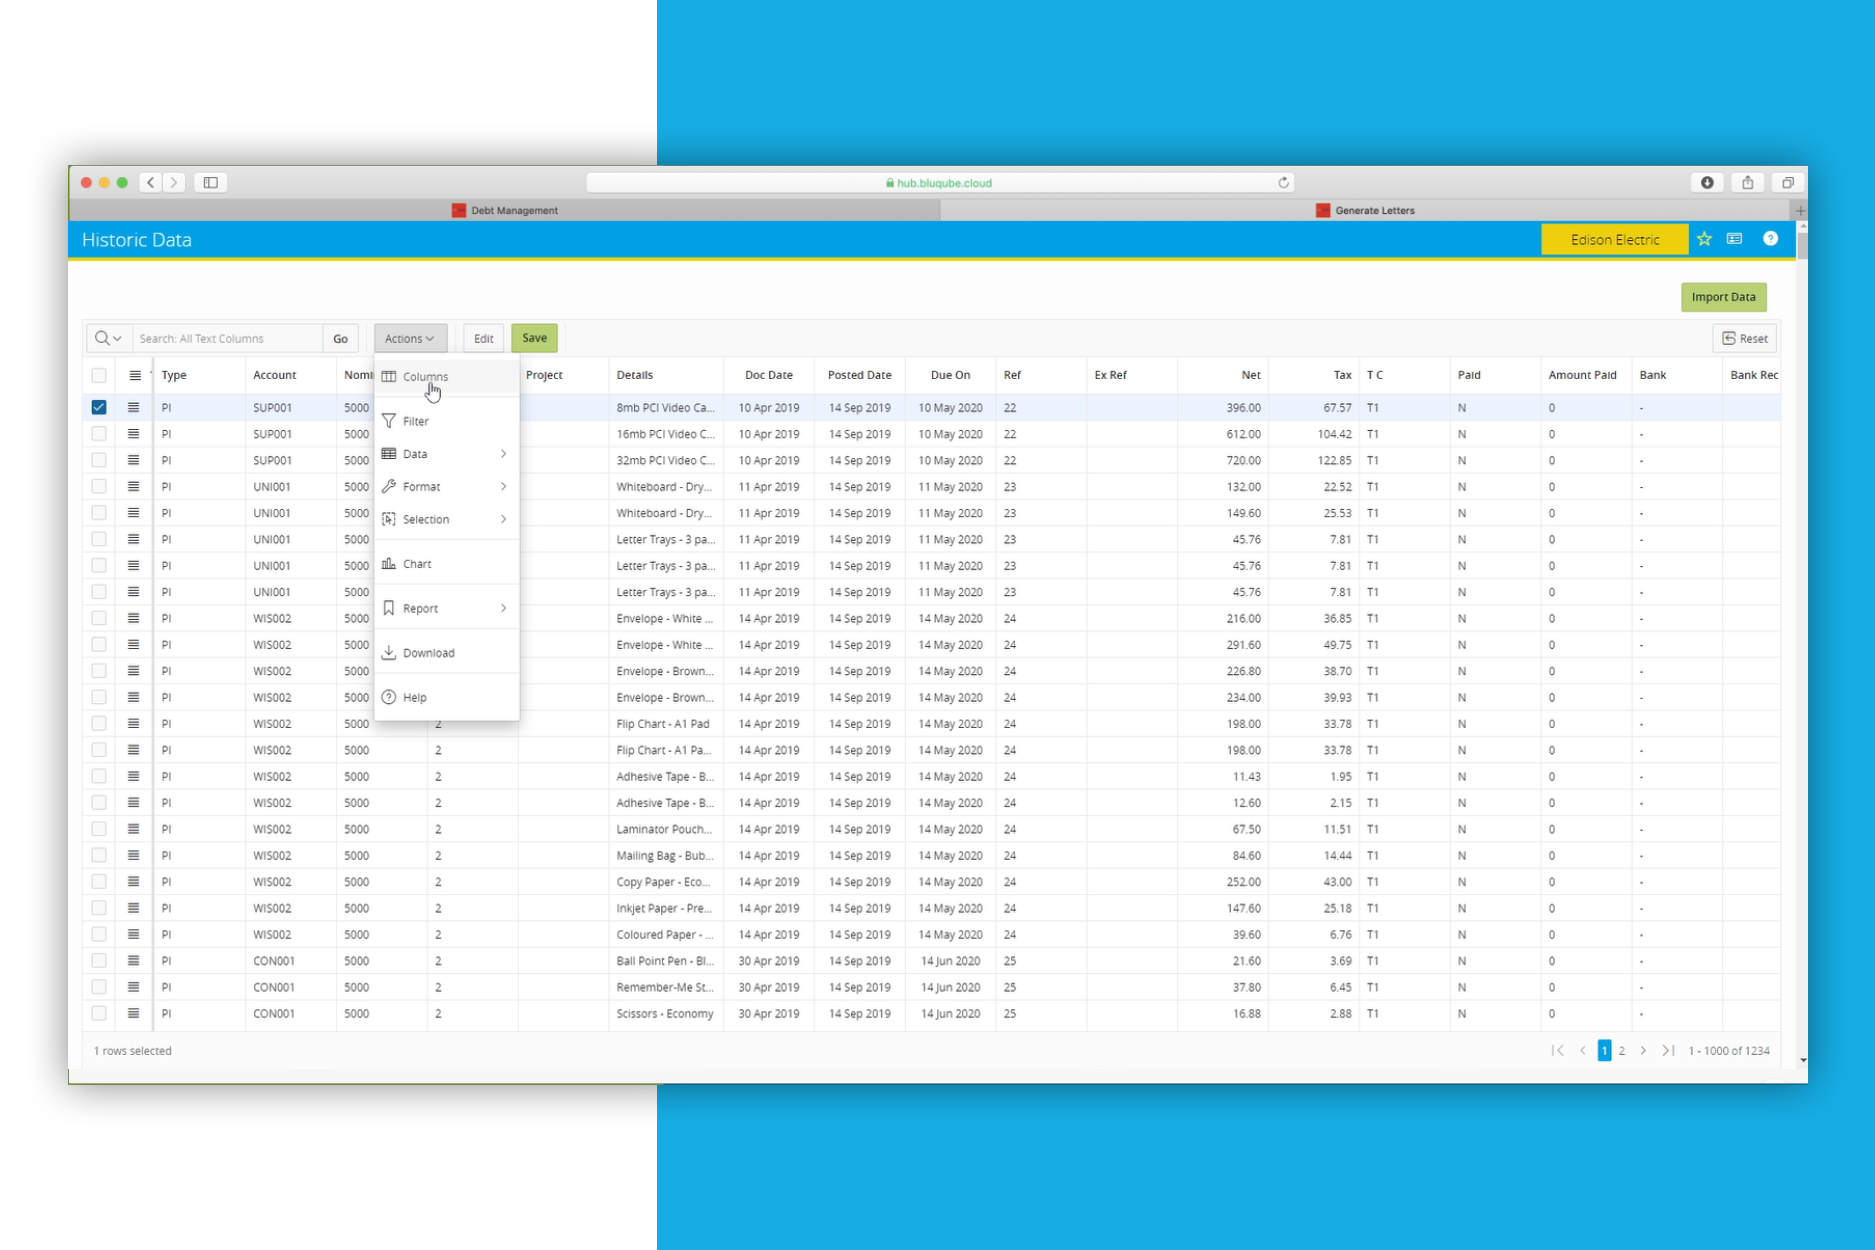Click the favorites star icon
The height and width of the screenshot is (1250, 1875).
(1704, 239)
